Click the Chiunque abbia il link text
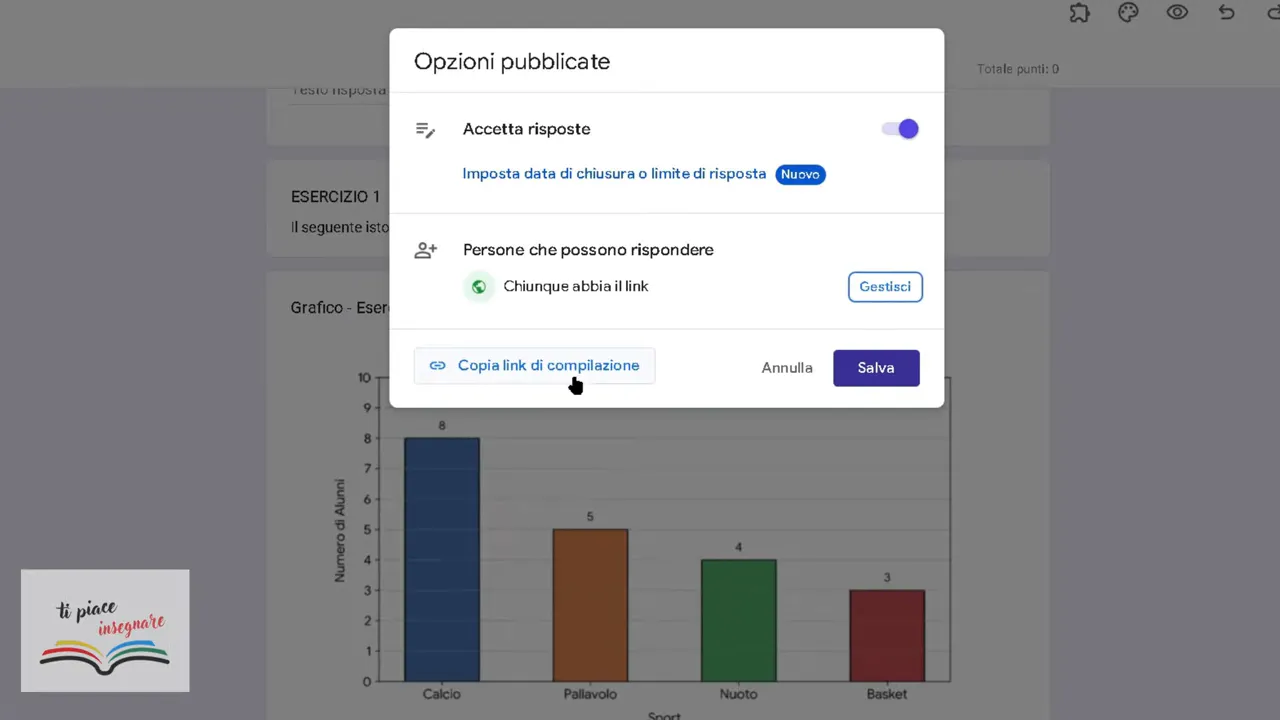Image resolution: width=1280 pixels, height=720 pixels. tap(576, 287)
